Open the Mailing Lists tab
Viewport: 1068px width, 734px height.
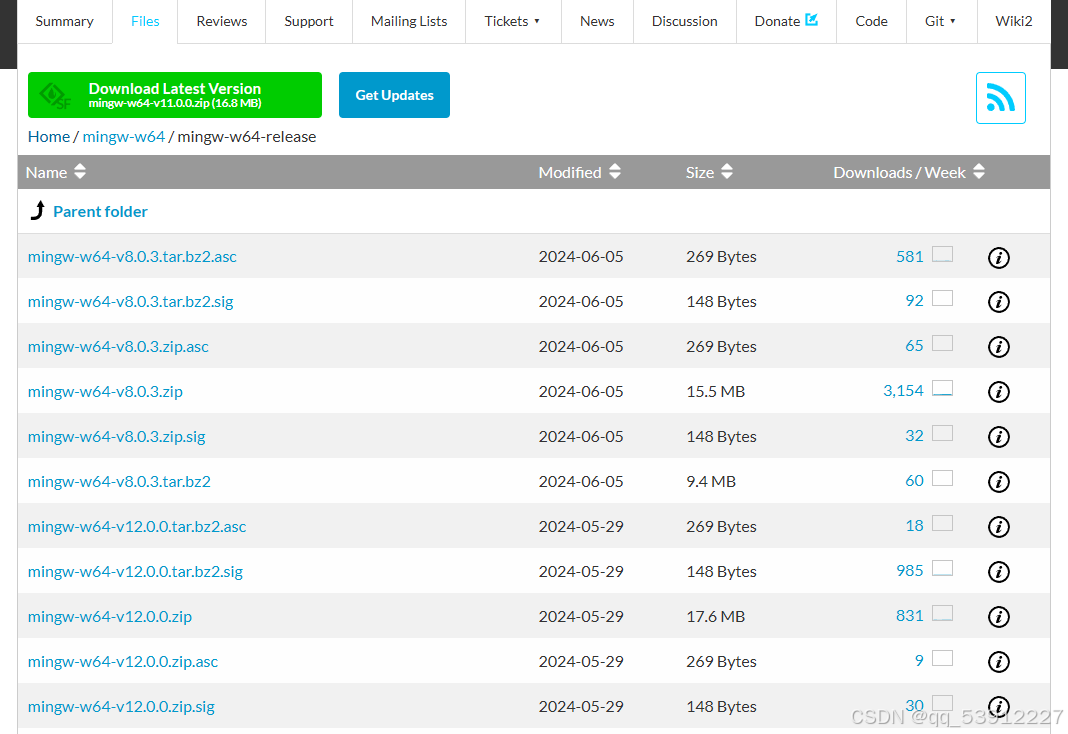(409, 21)
